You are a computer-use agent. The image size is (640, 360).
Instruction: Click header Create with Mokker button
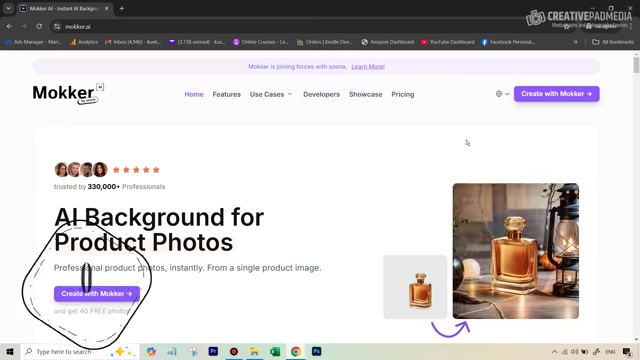(x=556, y=94)
